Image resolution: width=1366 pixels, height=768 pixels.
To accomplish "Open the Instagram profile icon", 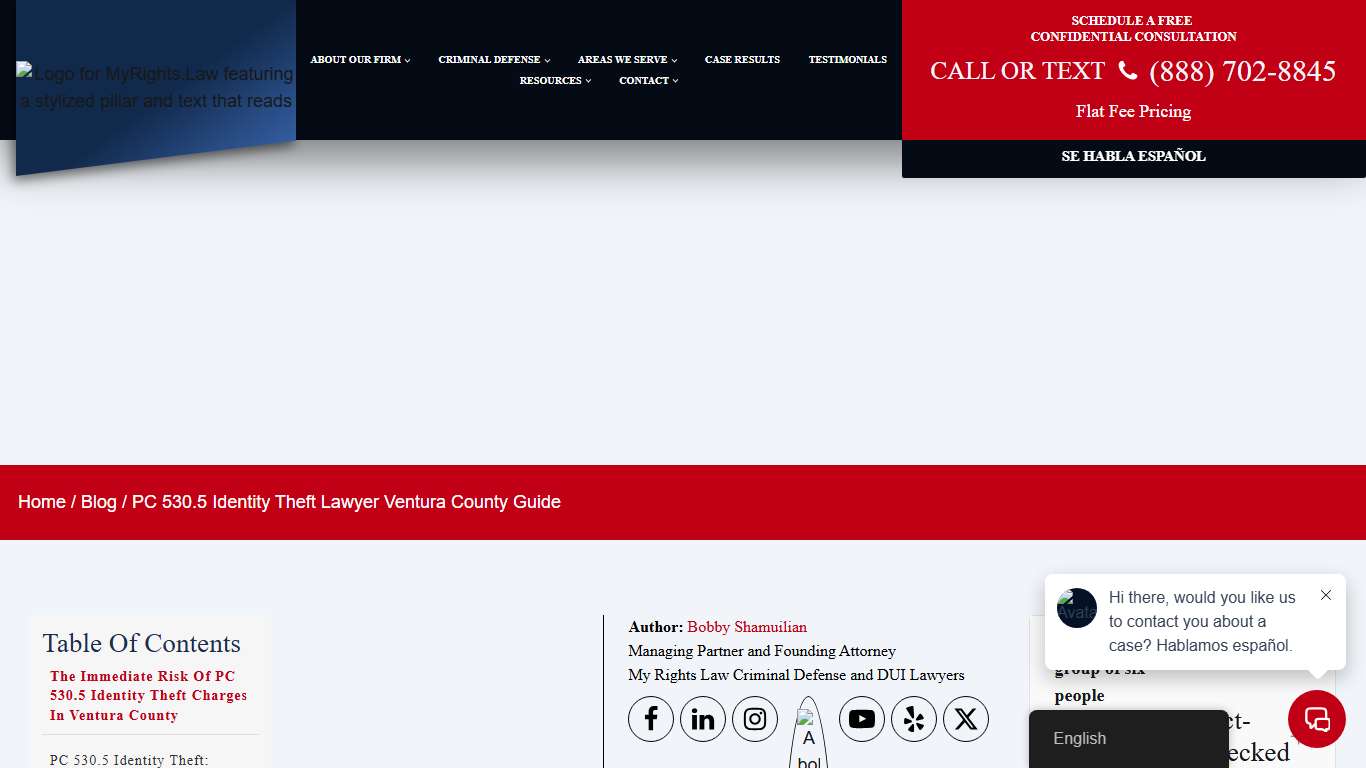I will [755, 719].
